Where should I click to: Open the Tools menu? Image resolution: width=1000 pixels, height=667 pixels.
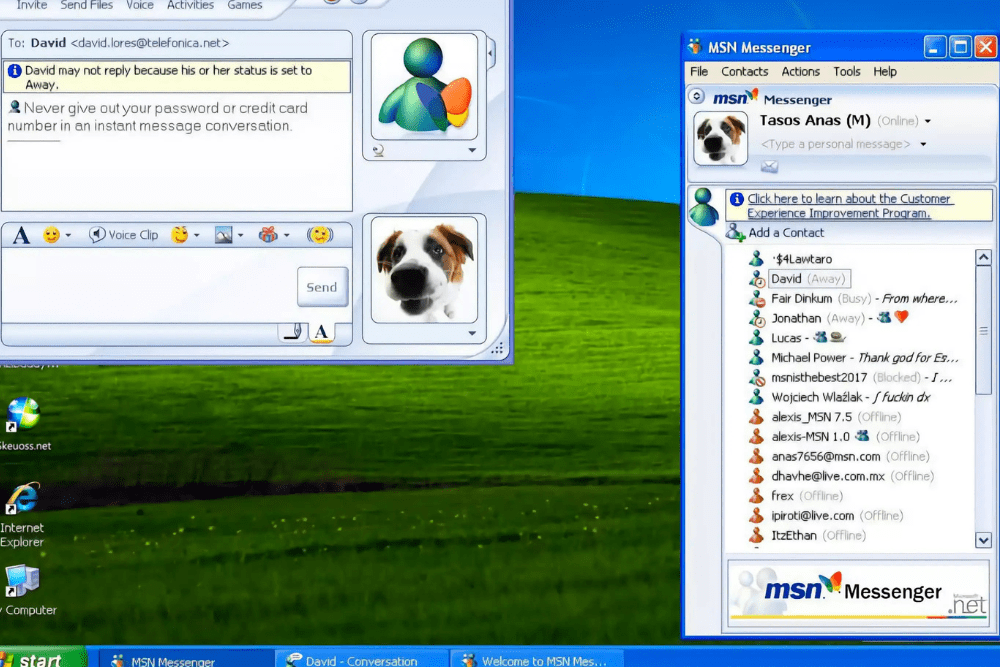(x=846, y=72)
